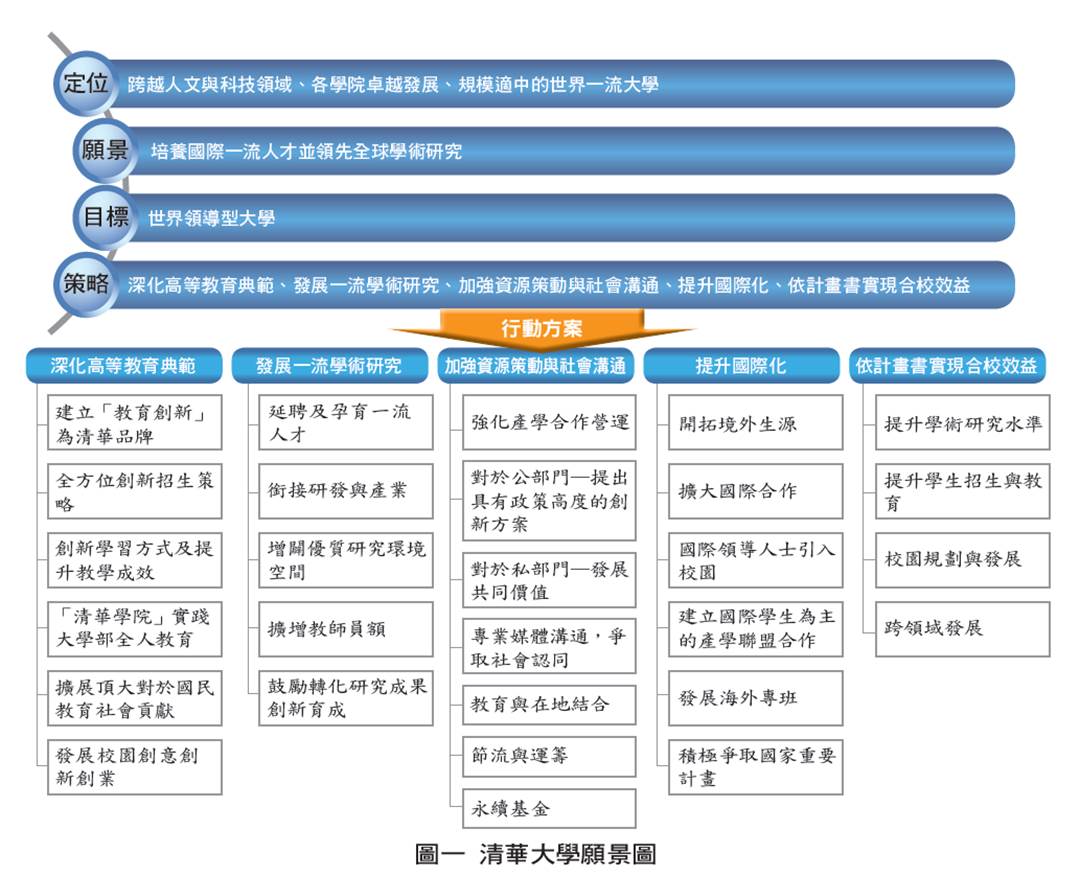Viewport: 1080px width, 876px height.
Task: Click the 國際領導人士引入校園 box
Action: click(x=756, y=560)
